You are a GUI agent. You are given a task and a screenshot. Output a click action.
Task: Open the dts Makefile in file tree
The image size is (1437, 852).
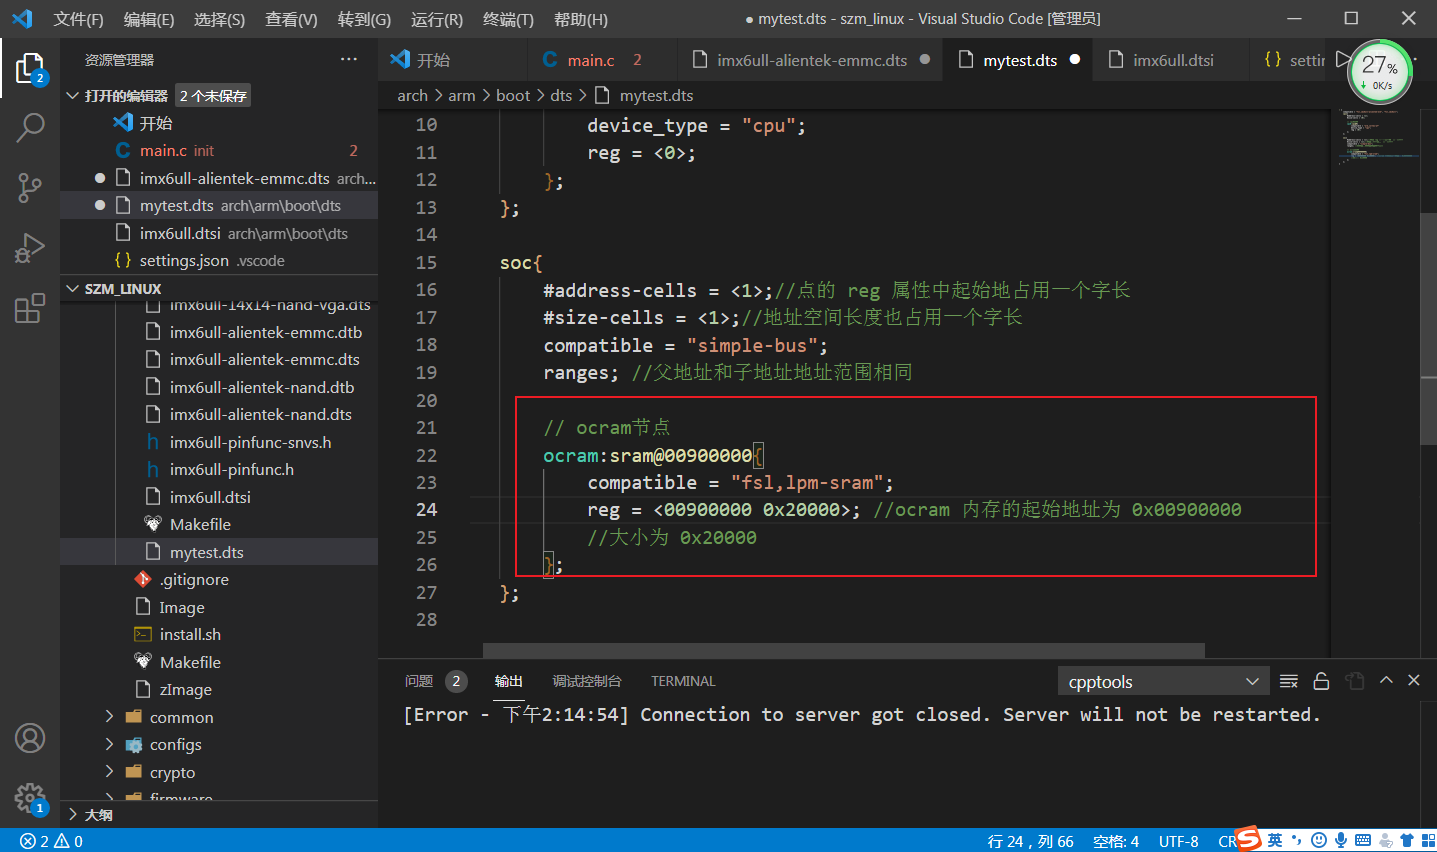[x=219, y=524]
